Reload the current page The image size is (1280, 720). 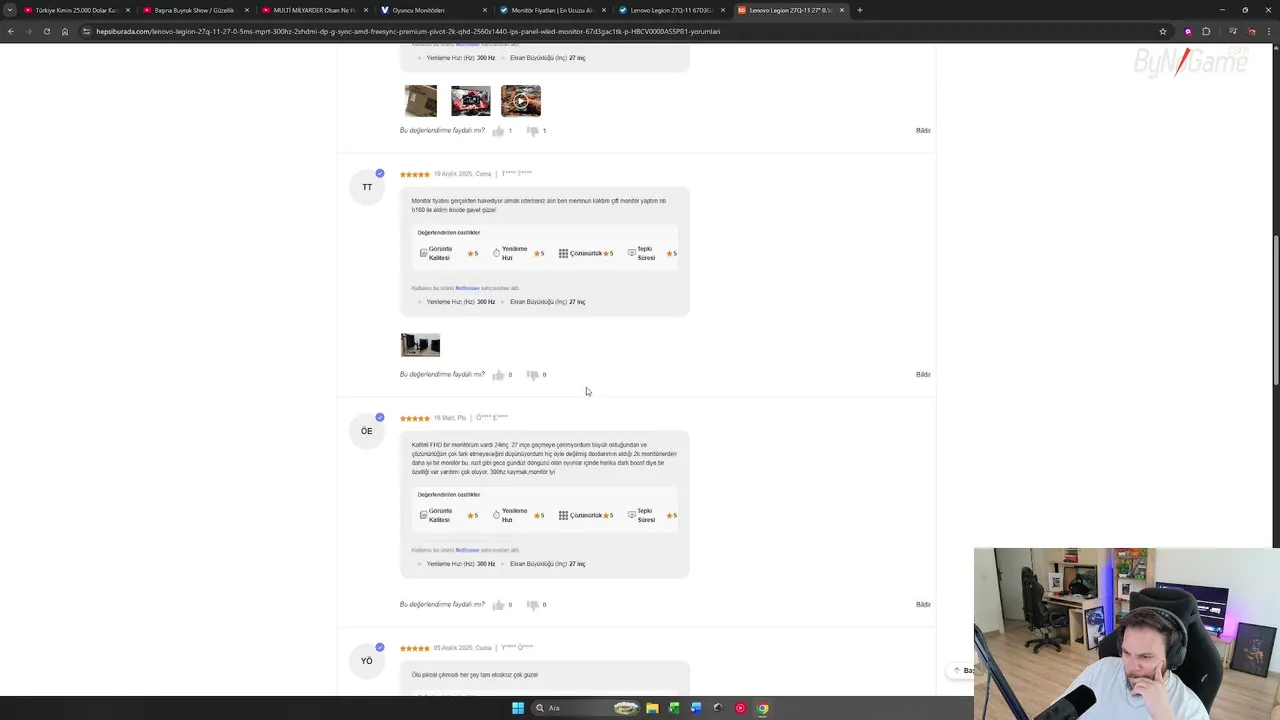coord(46,31)
